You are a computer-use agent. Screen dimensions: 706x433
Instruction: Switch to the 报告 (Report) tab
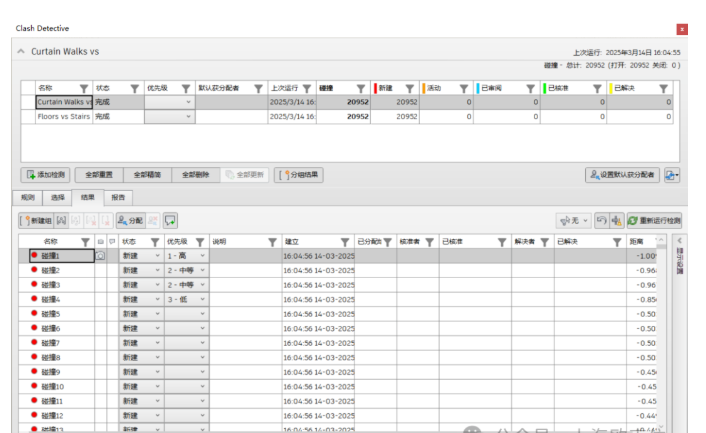click(x=117, y=198)
